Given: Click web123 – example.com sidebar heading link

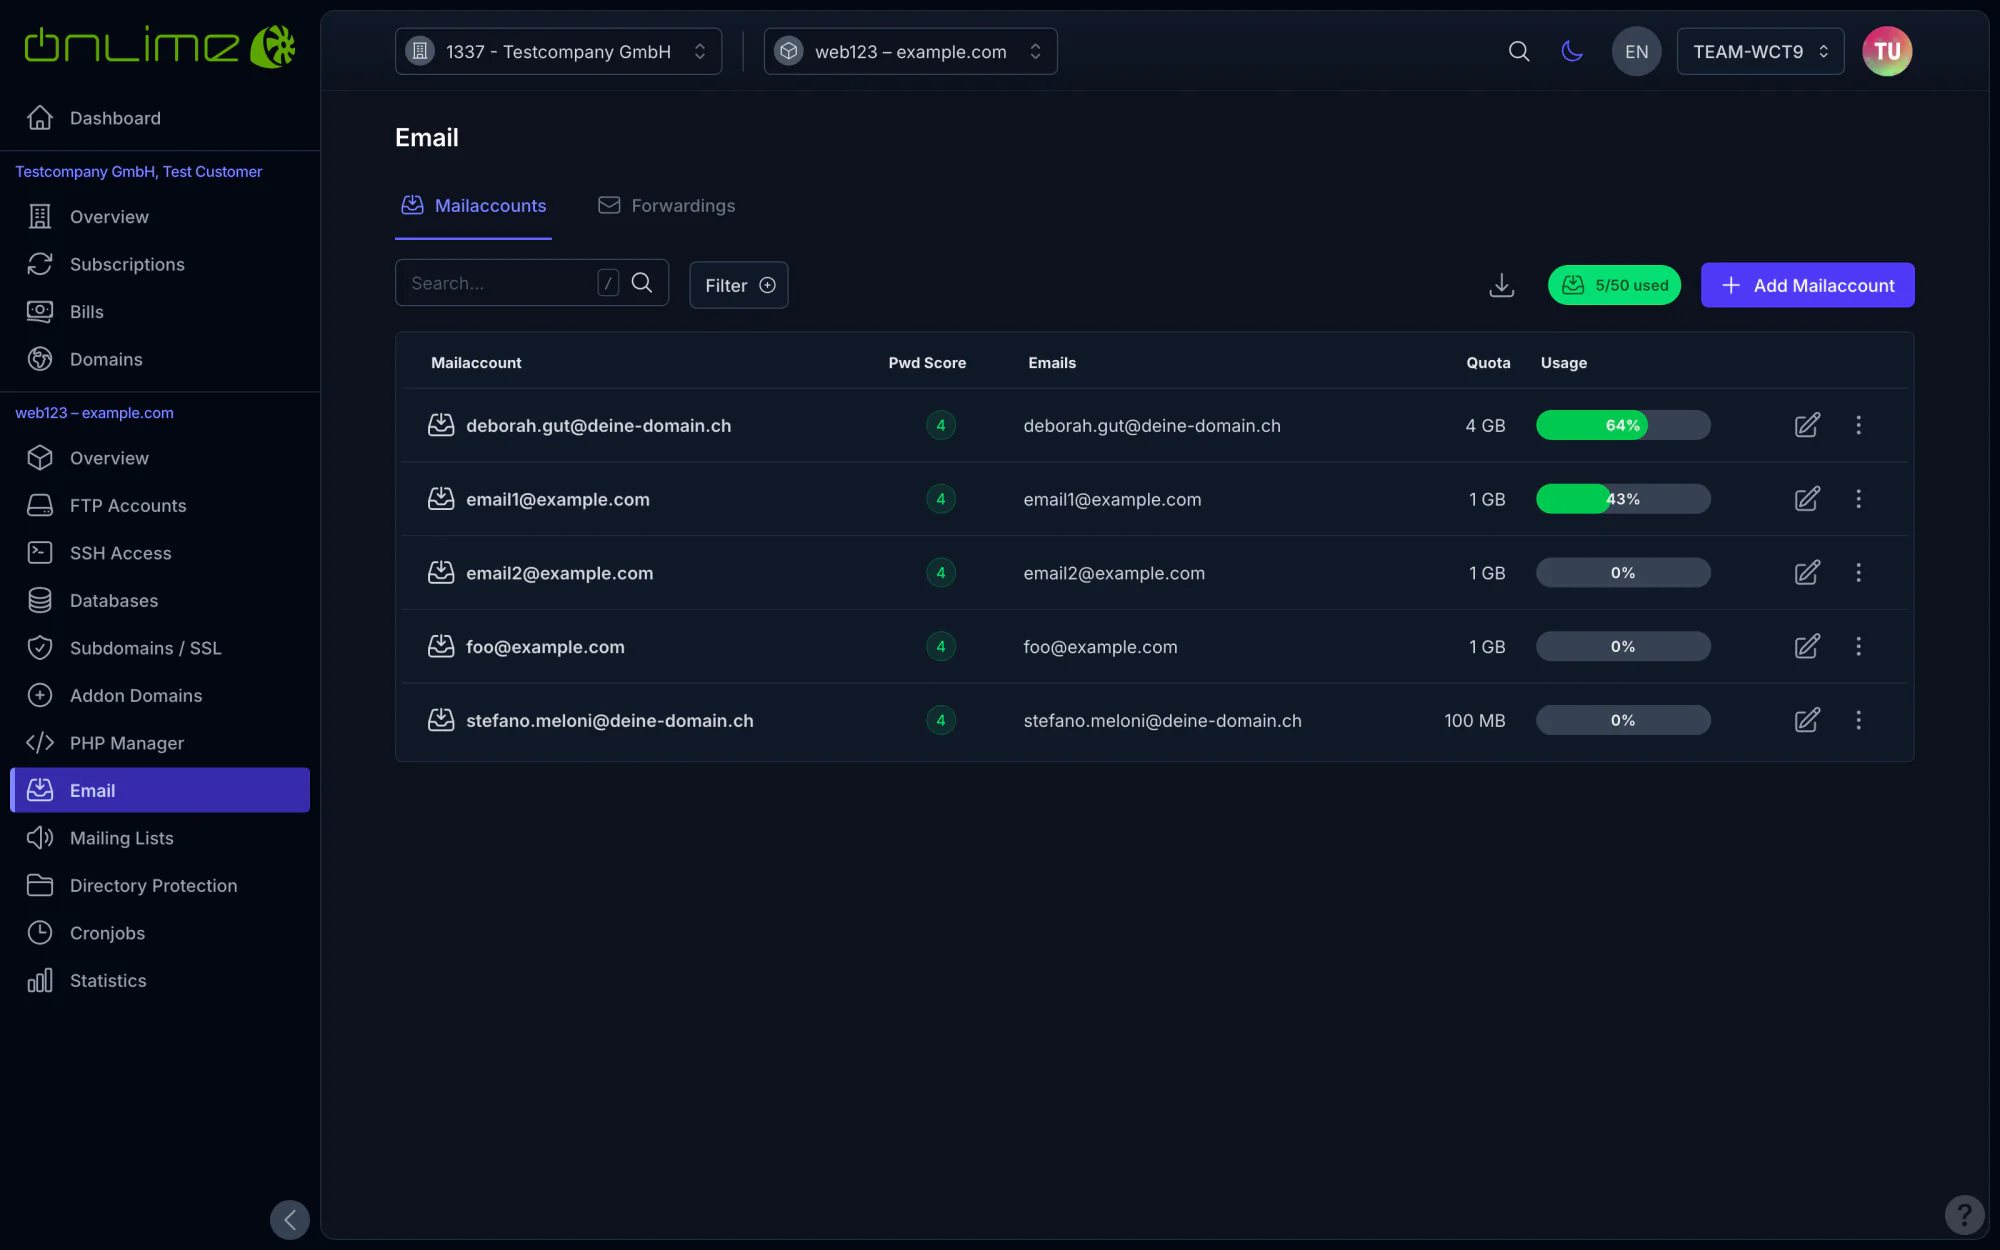Looking at the screenshot, I should point(94,413).
